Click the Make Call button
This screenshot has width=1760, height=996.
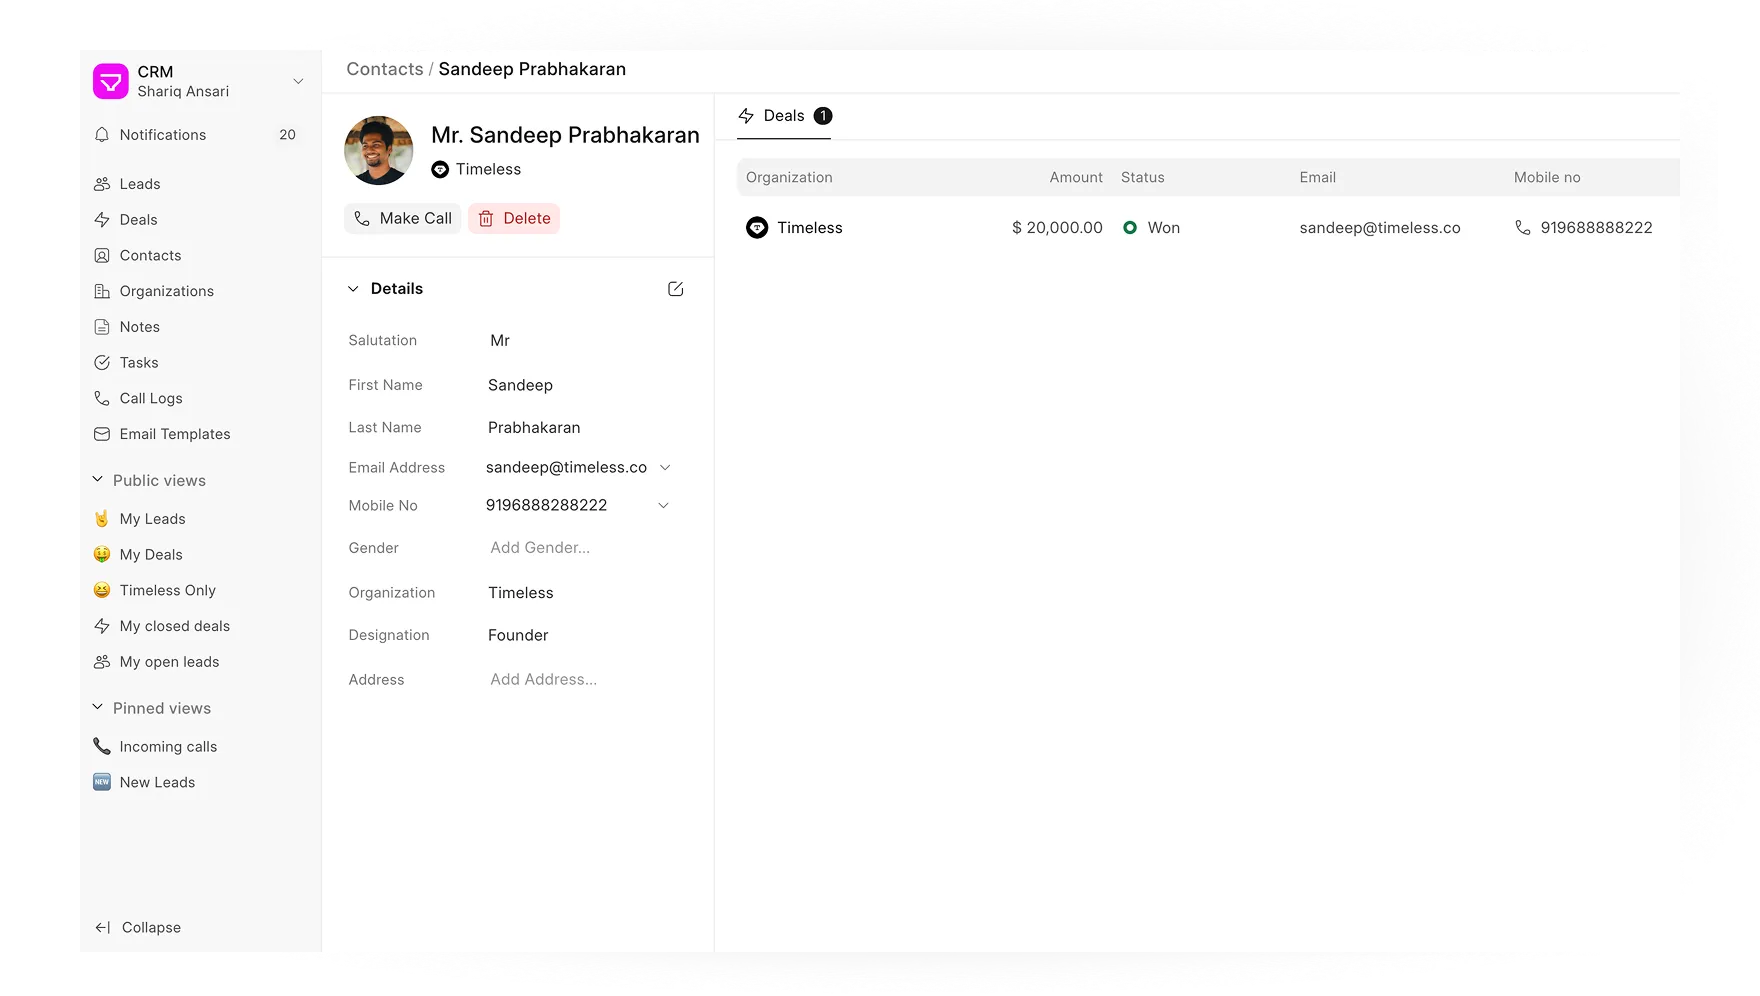pos(402,219)
